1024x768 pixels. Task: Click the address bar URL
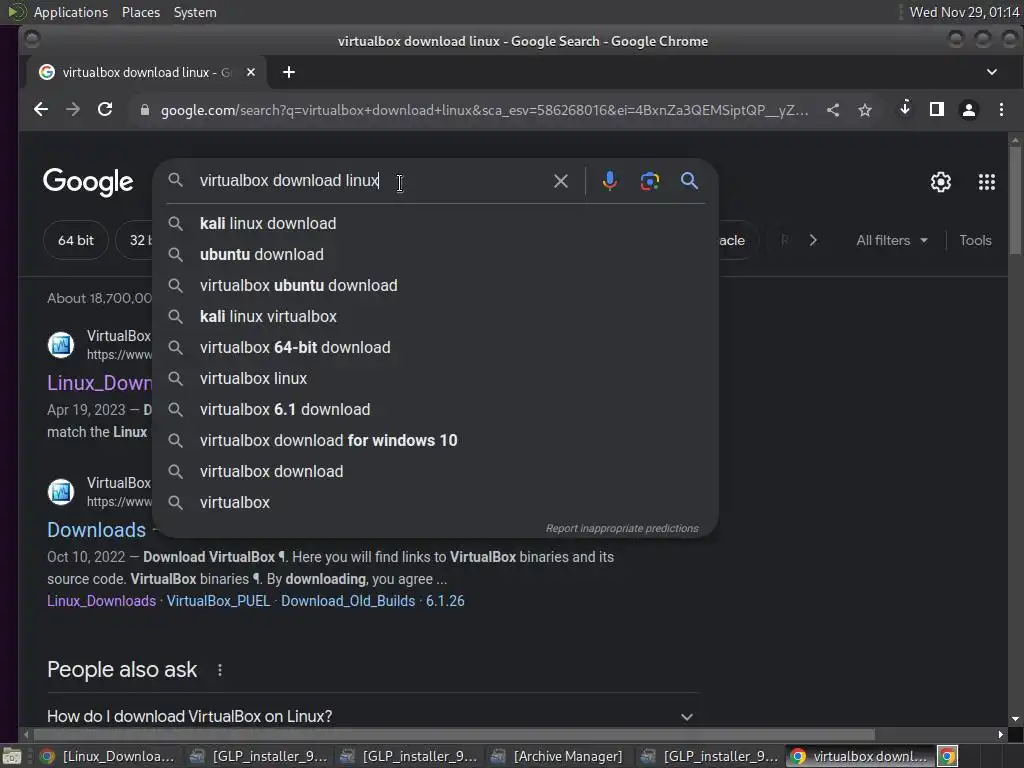pyautogui.click(x=484, y=110)
